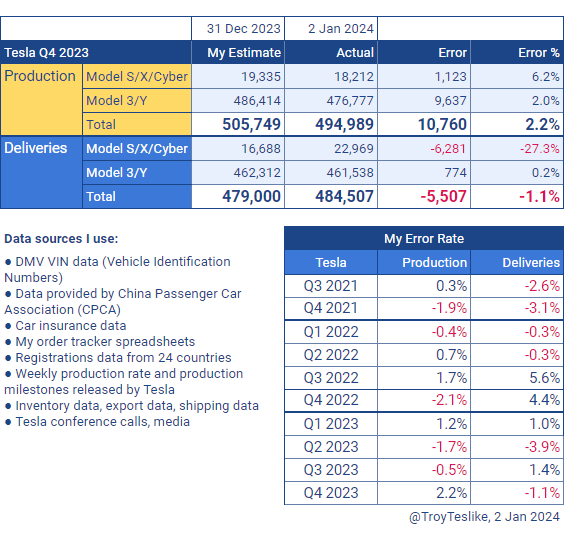Screen dimensions: 564x534
Task: Select the production estimate 19,335 cell
Action: click(x=238, y=77)
